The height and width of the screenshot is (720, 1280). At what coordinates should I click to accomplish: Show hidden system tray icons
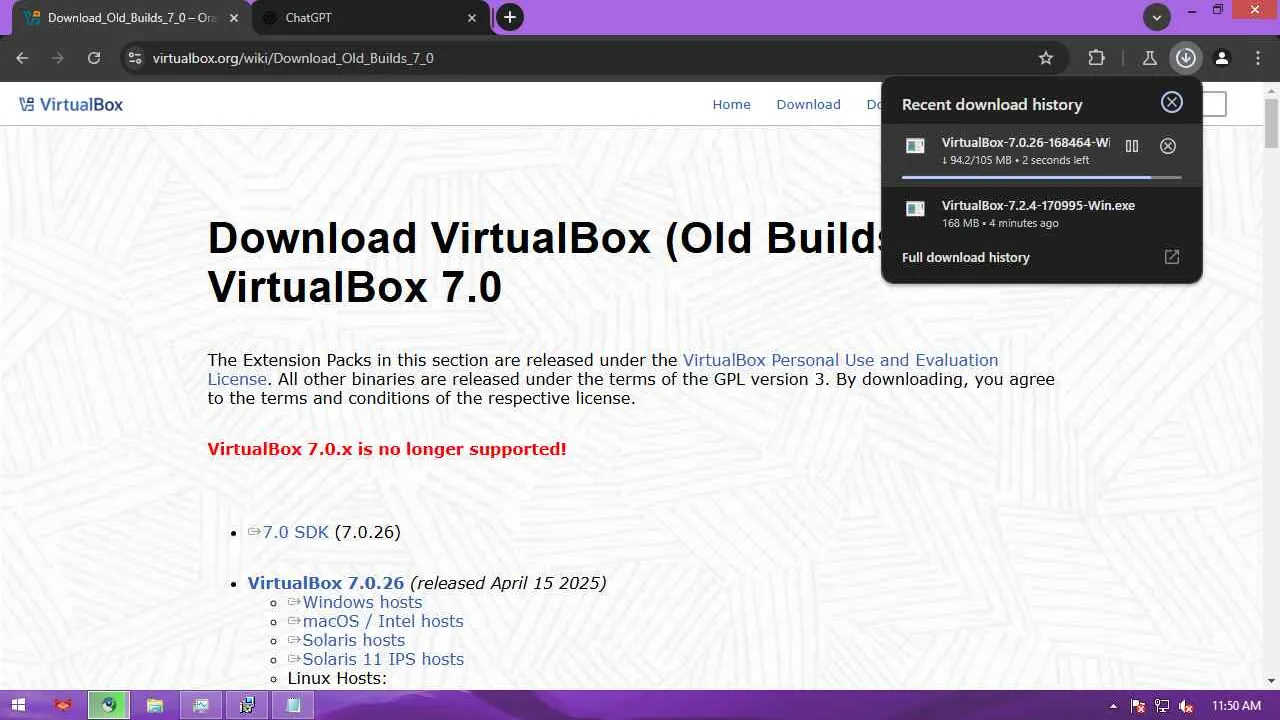(1114, 706)
